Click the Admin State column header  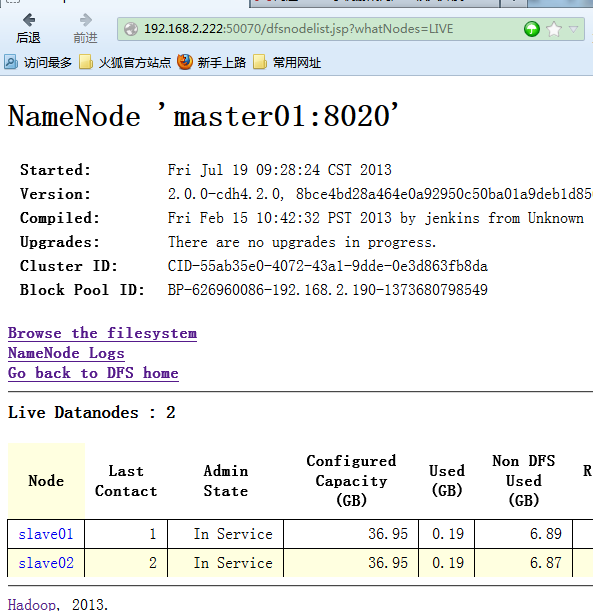pyautogui.click(x=226, y=481)
